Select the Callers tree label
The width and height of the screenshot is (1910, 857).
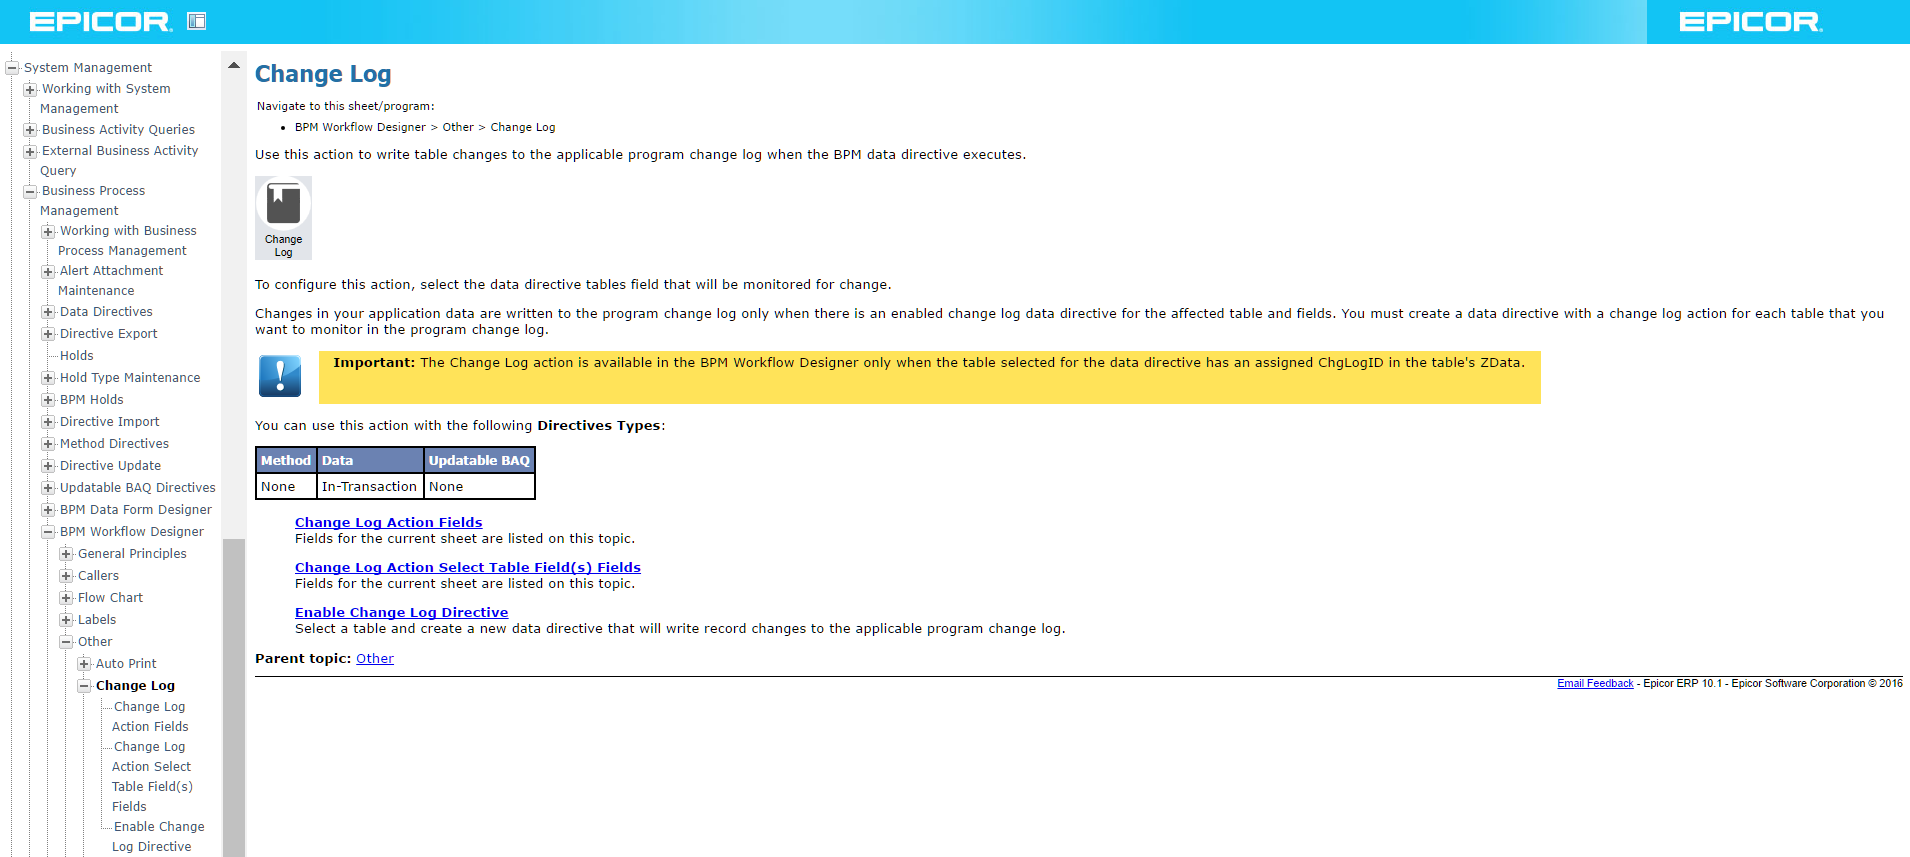click(98, 576)
